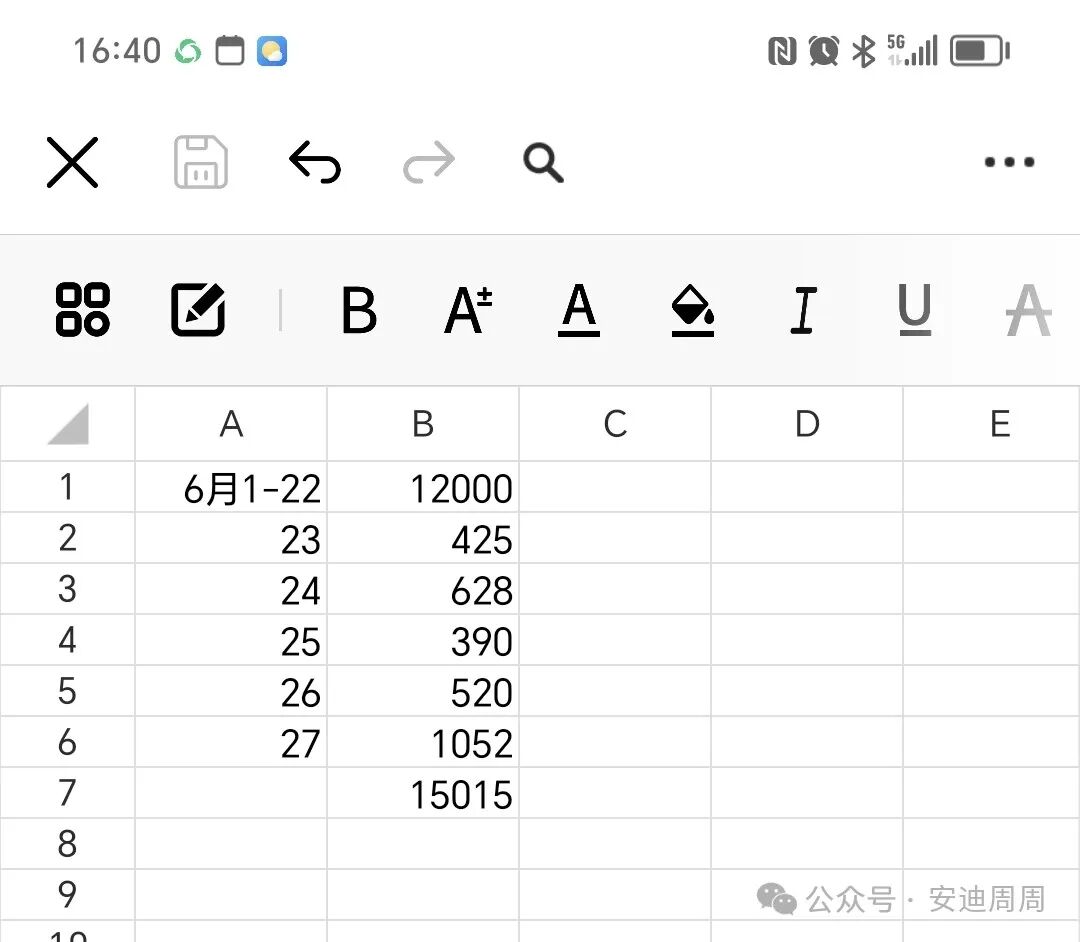Open font size A± control
Image resolution: width=1080 pixels, height=942 pixels.
tap(468, 310)
